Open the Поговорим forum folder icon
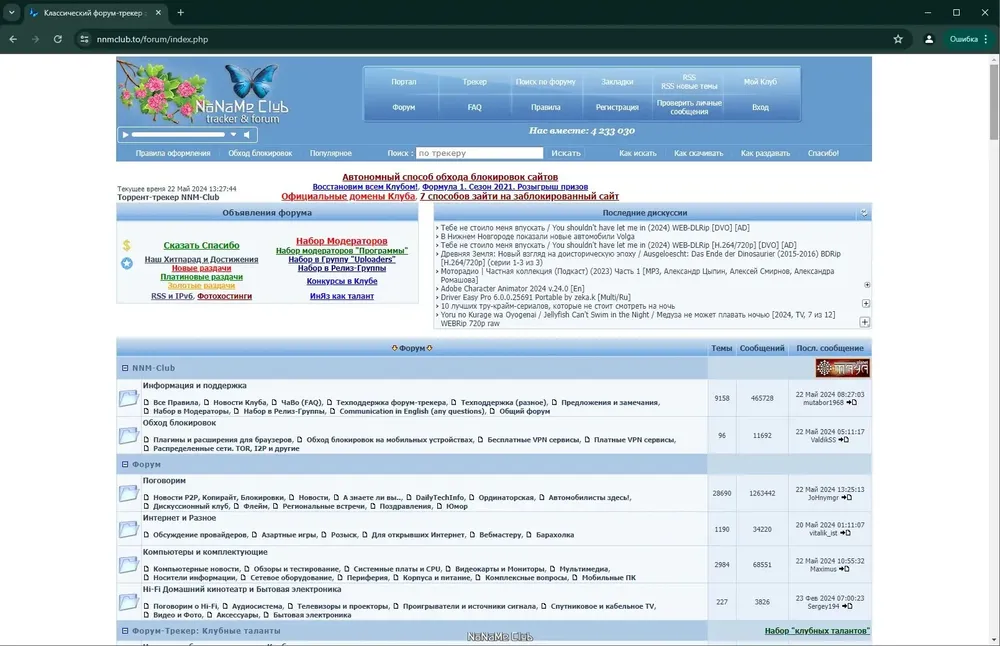The height and width of the screenshot is (646, 1000). click(x=128, y=493)
